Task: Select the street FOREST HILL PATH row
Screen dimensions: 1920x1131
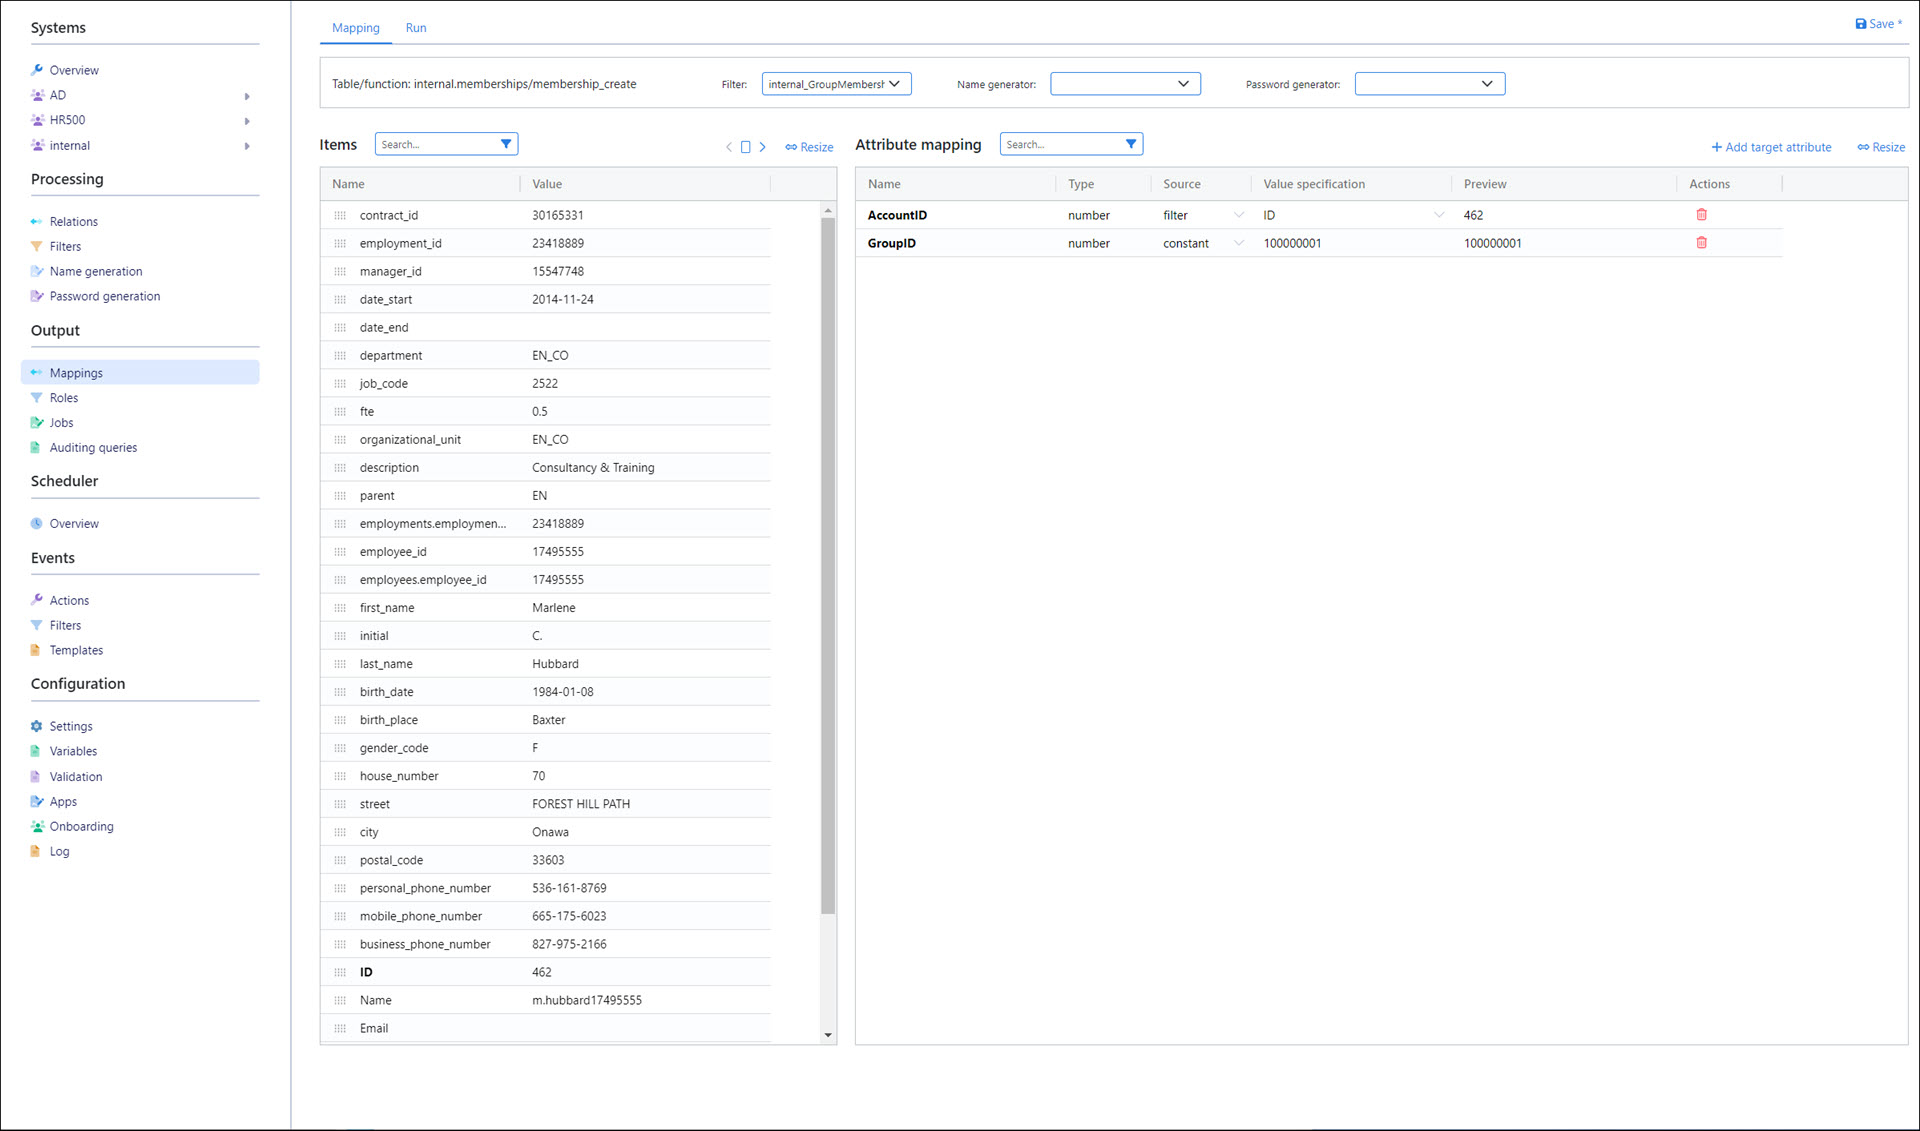Action: pos(546,804)
